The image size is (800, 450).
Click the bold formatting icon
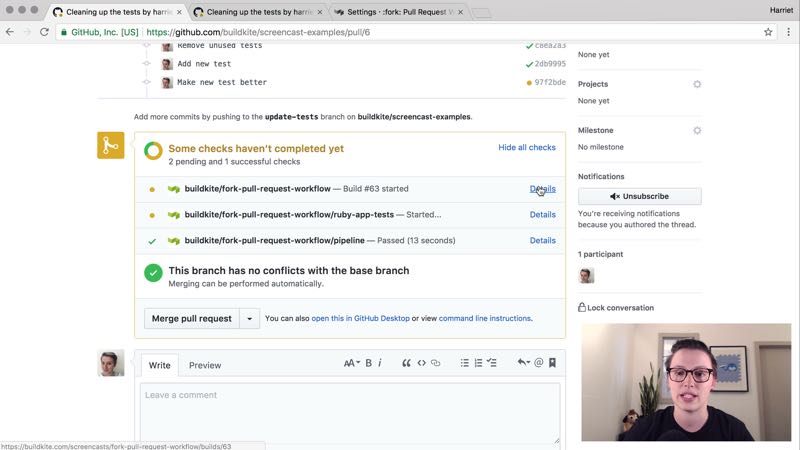pyautogui.click(x=368, y=363)
